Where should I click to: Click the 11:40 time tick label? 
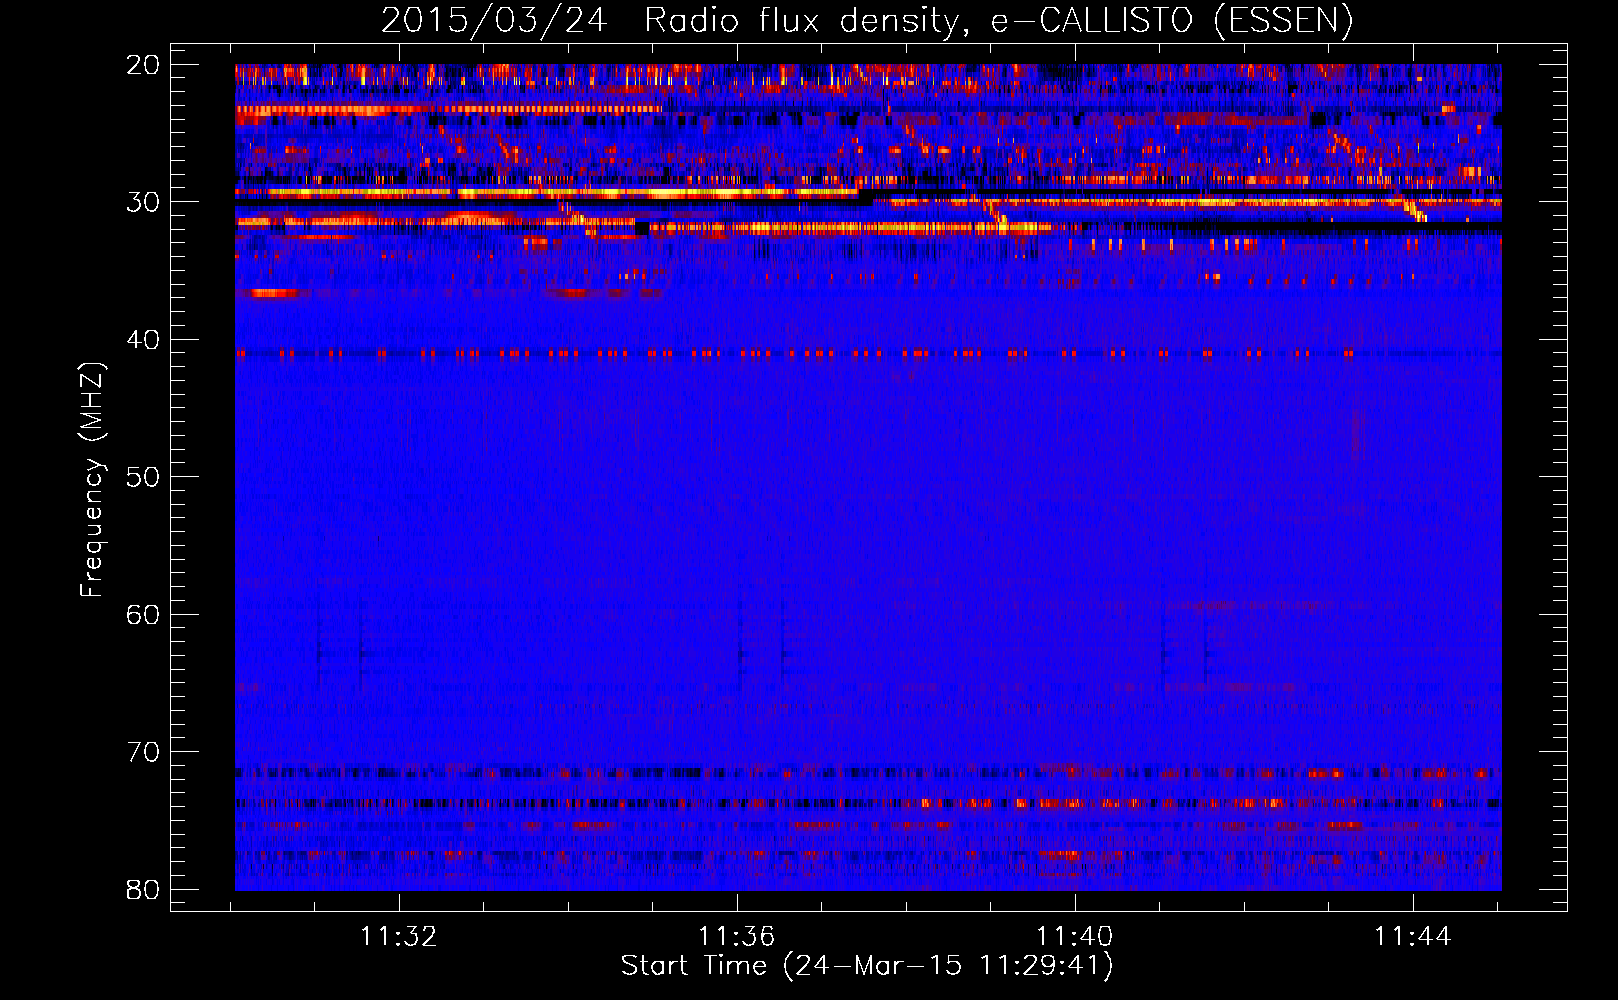[1075, 937]
